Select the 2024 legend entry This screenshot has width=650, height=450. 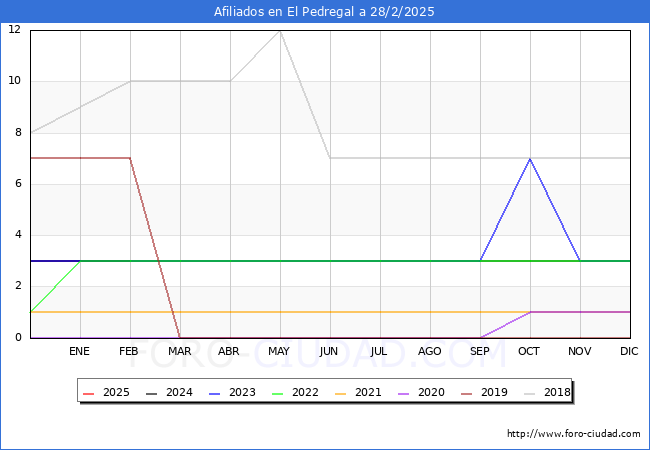click(x=170, y=392)
